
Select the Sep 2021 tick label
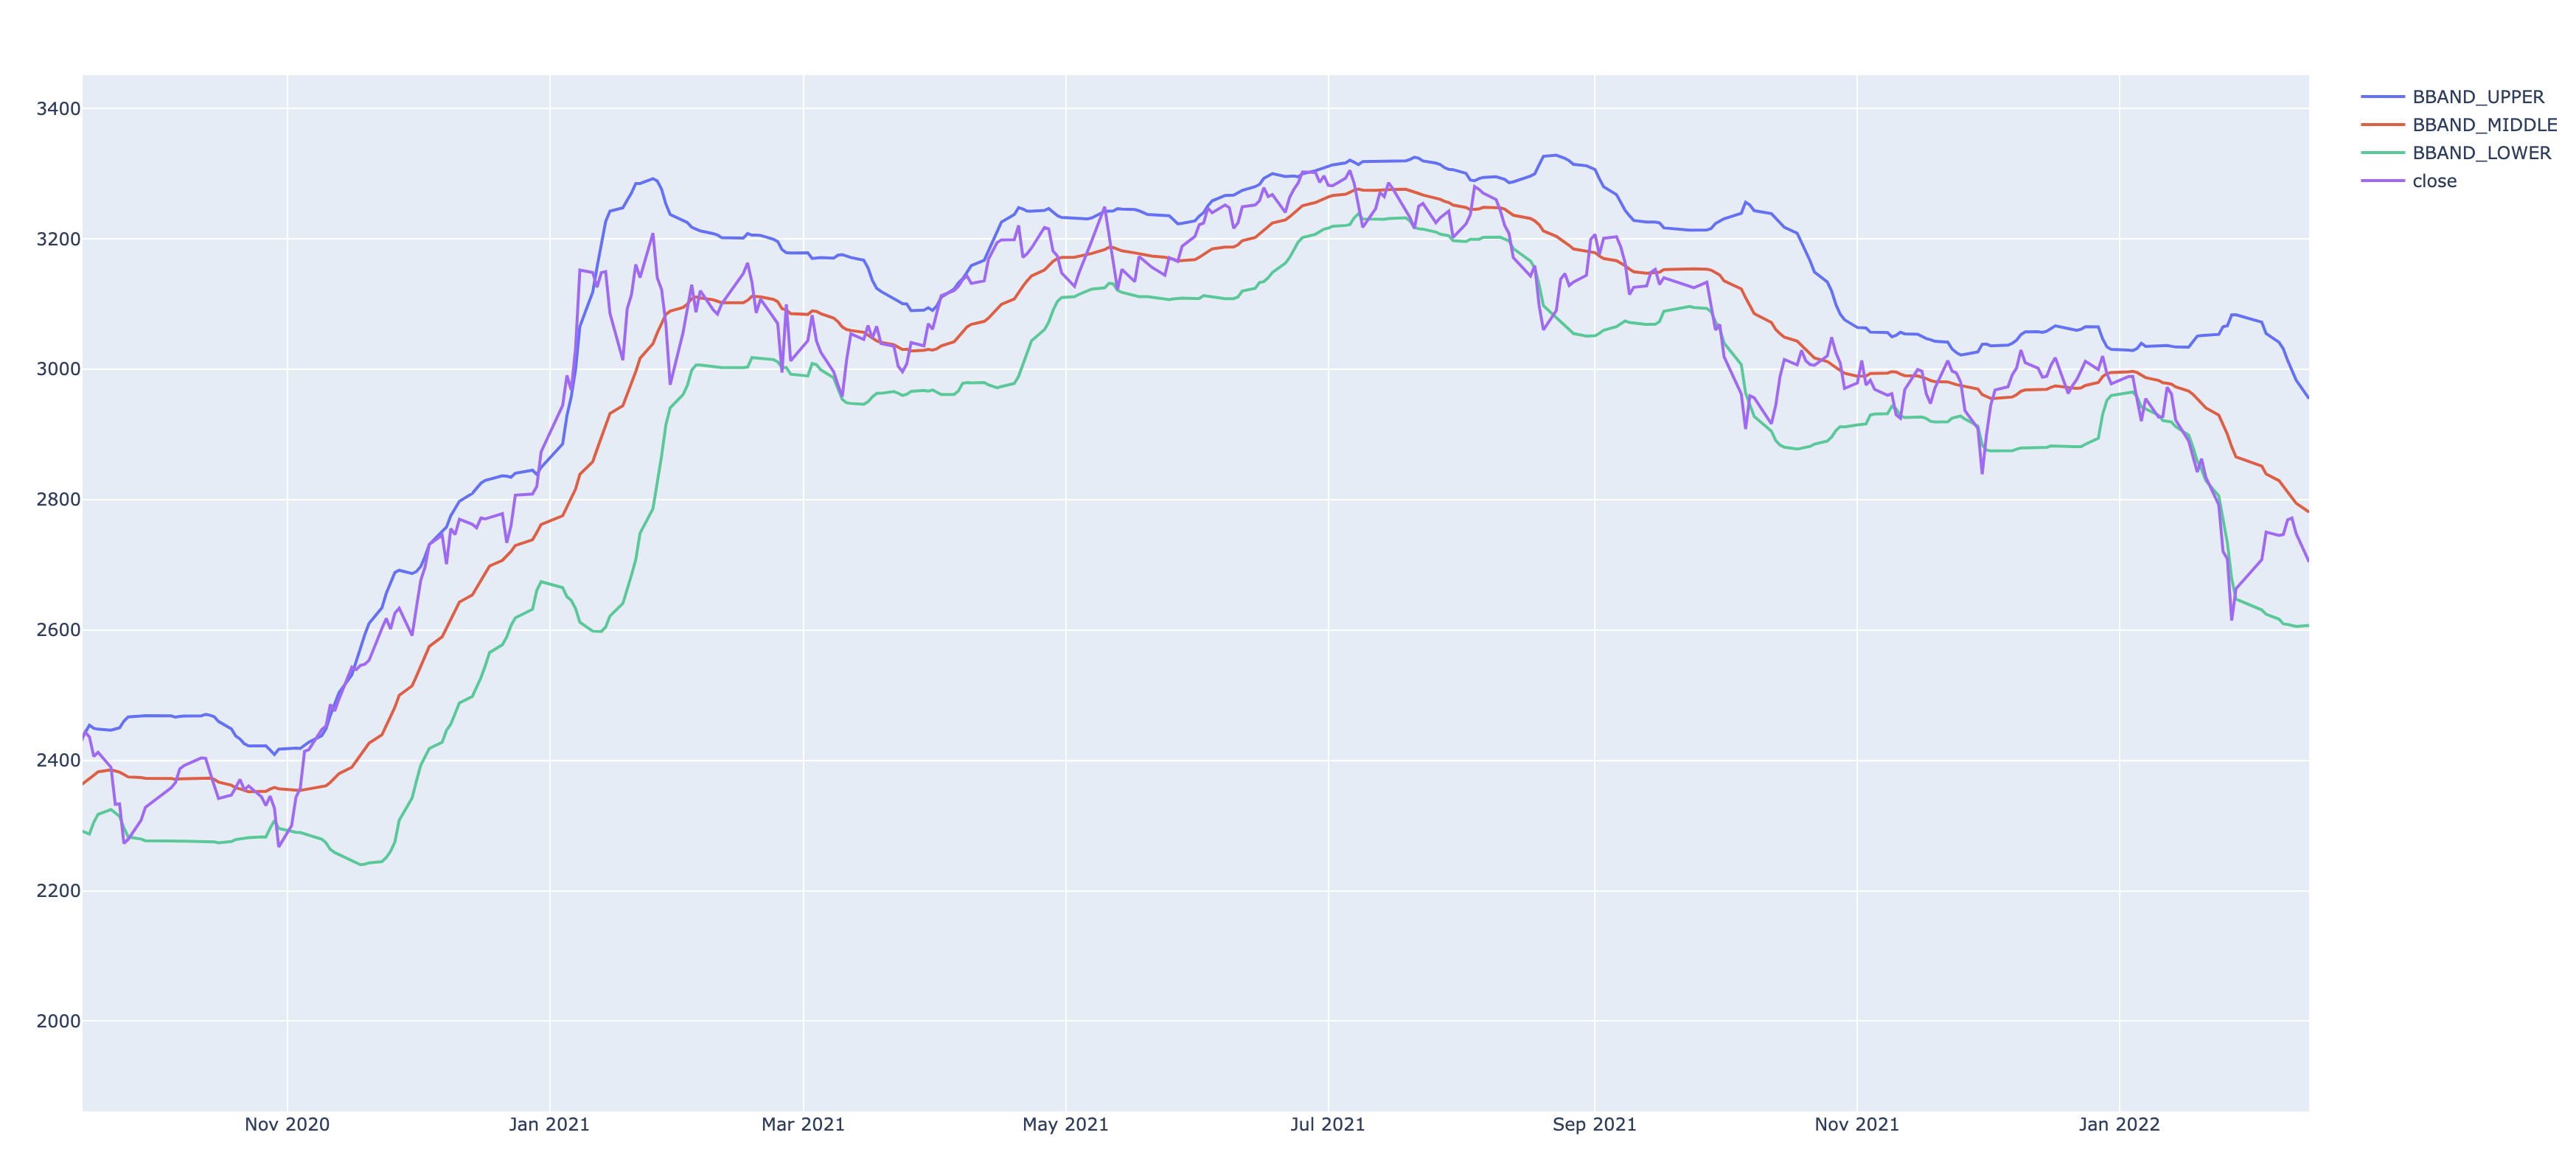coord(1594,1124)
